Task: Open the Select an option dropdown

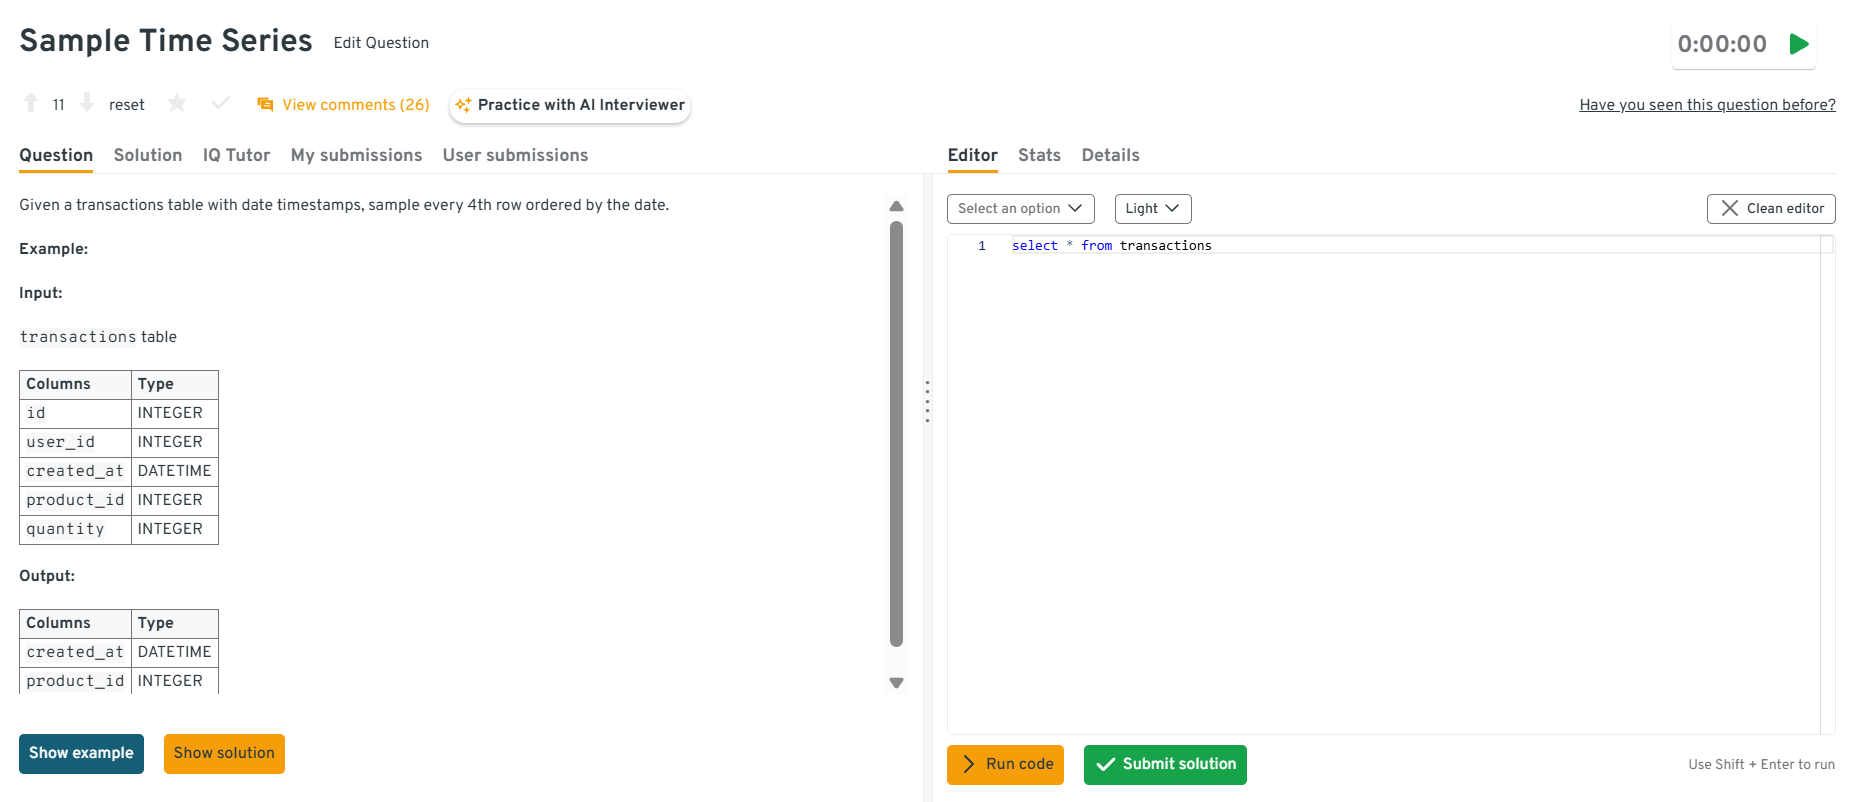Action: pos(1020,209)
